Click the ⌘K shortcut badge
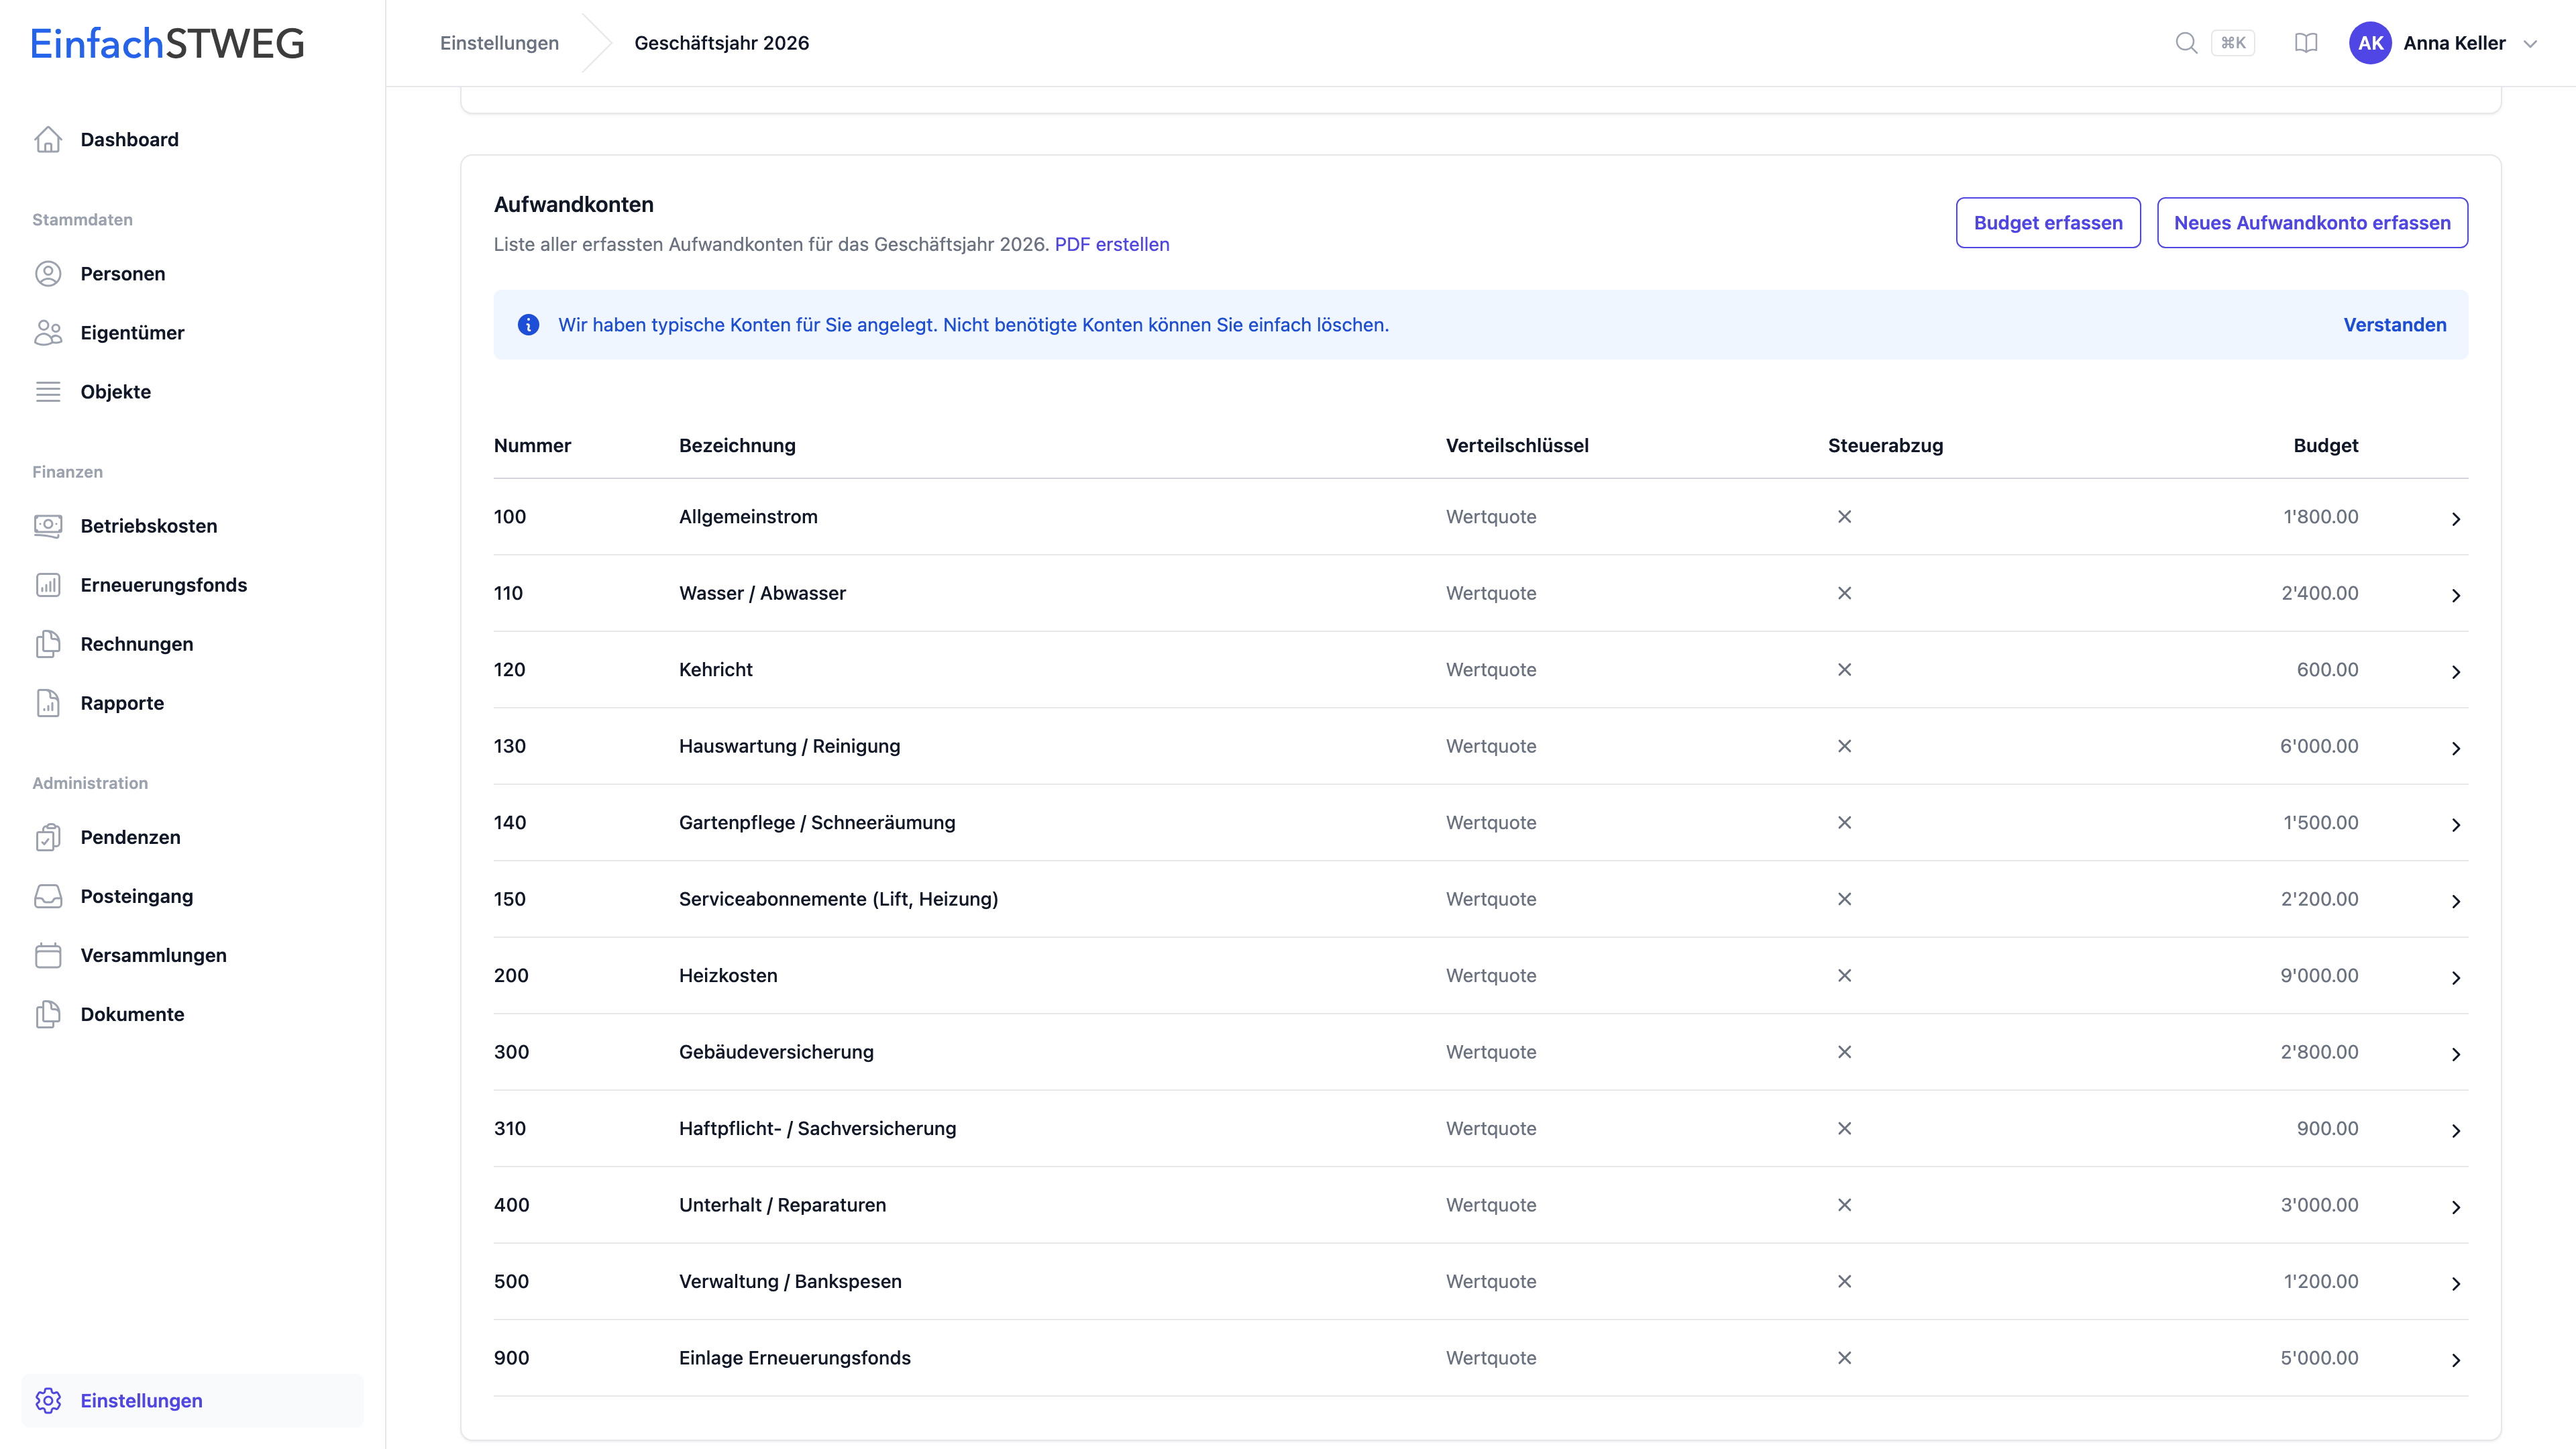Viewport: 2576px width, 1449px height. pos(2233,43)
